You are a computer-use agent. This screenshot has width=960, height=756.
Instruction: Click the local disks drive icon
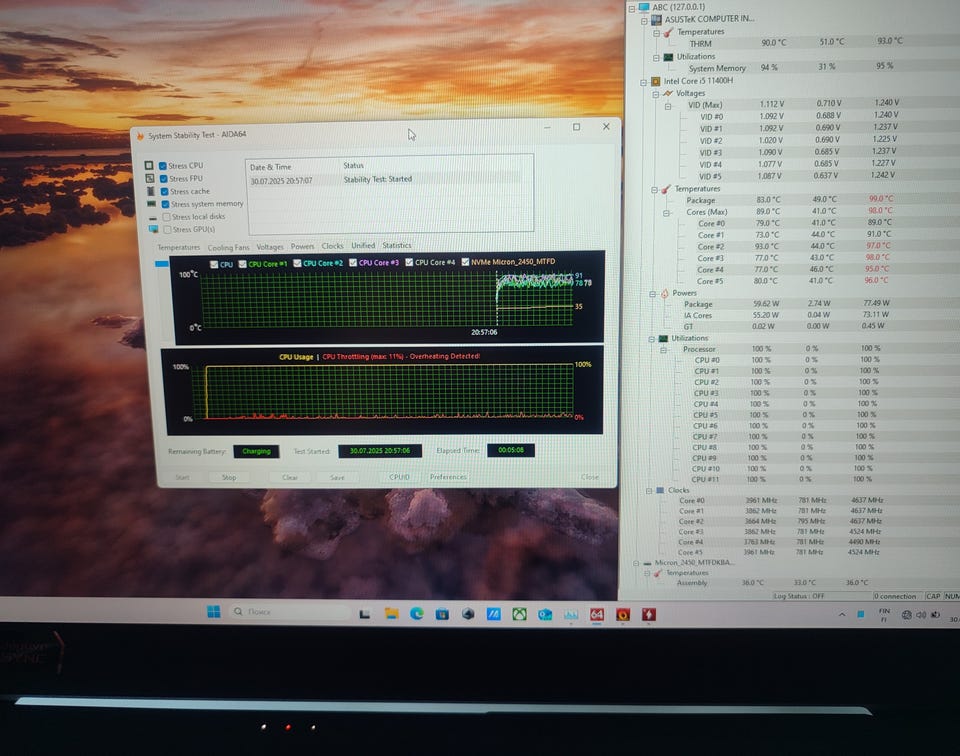pos(152,217)
